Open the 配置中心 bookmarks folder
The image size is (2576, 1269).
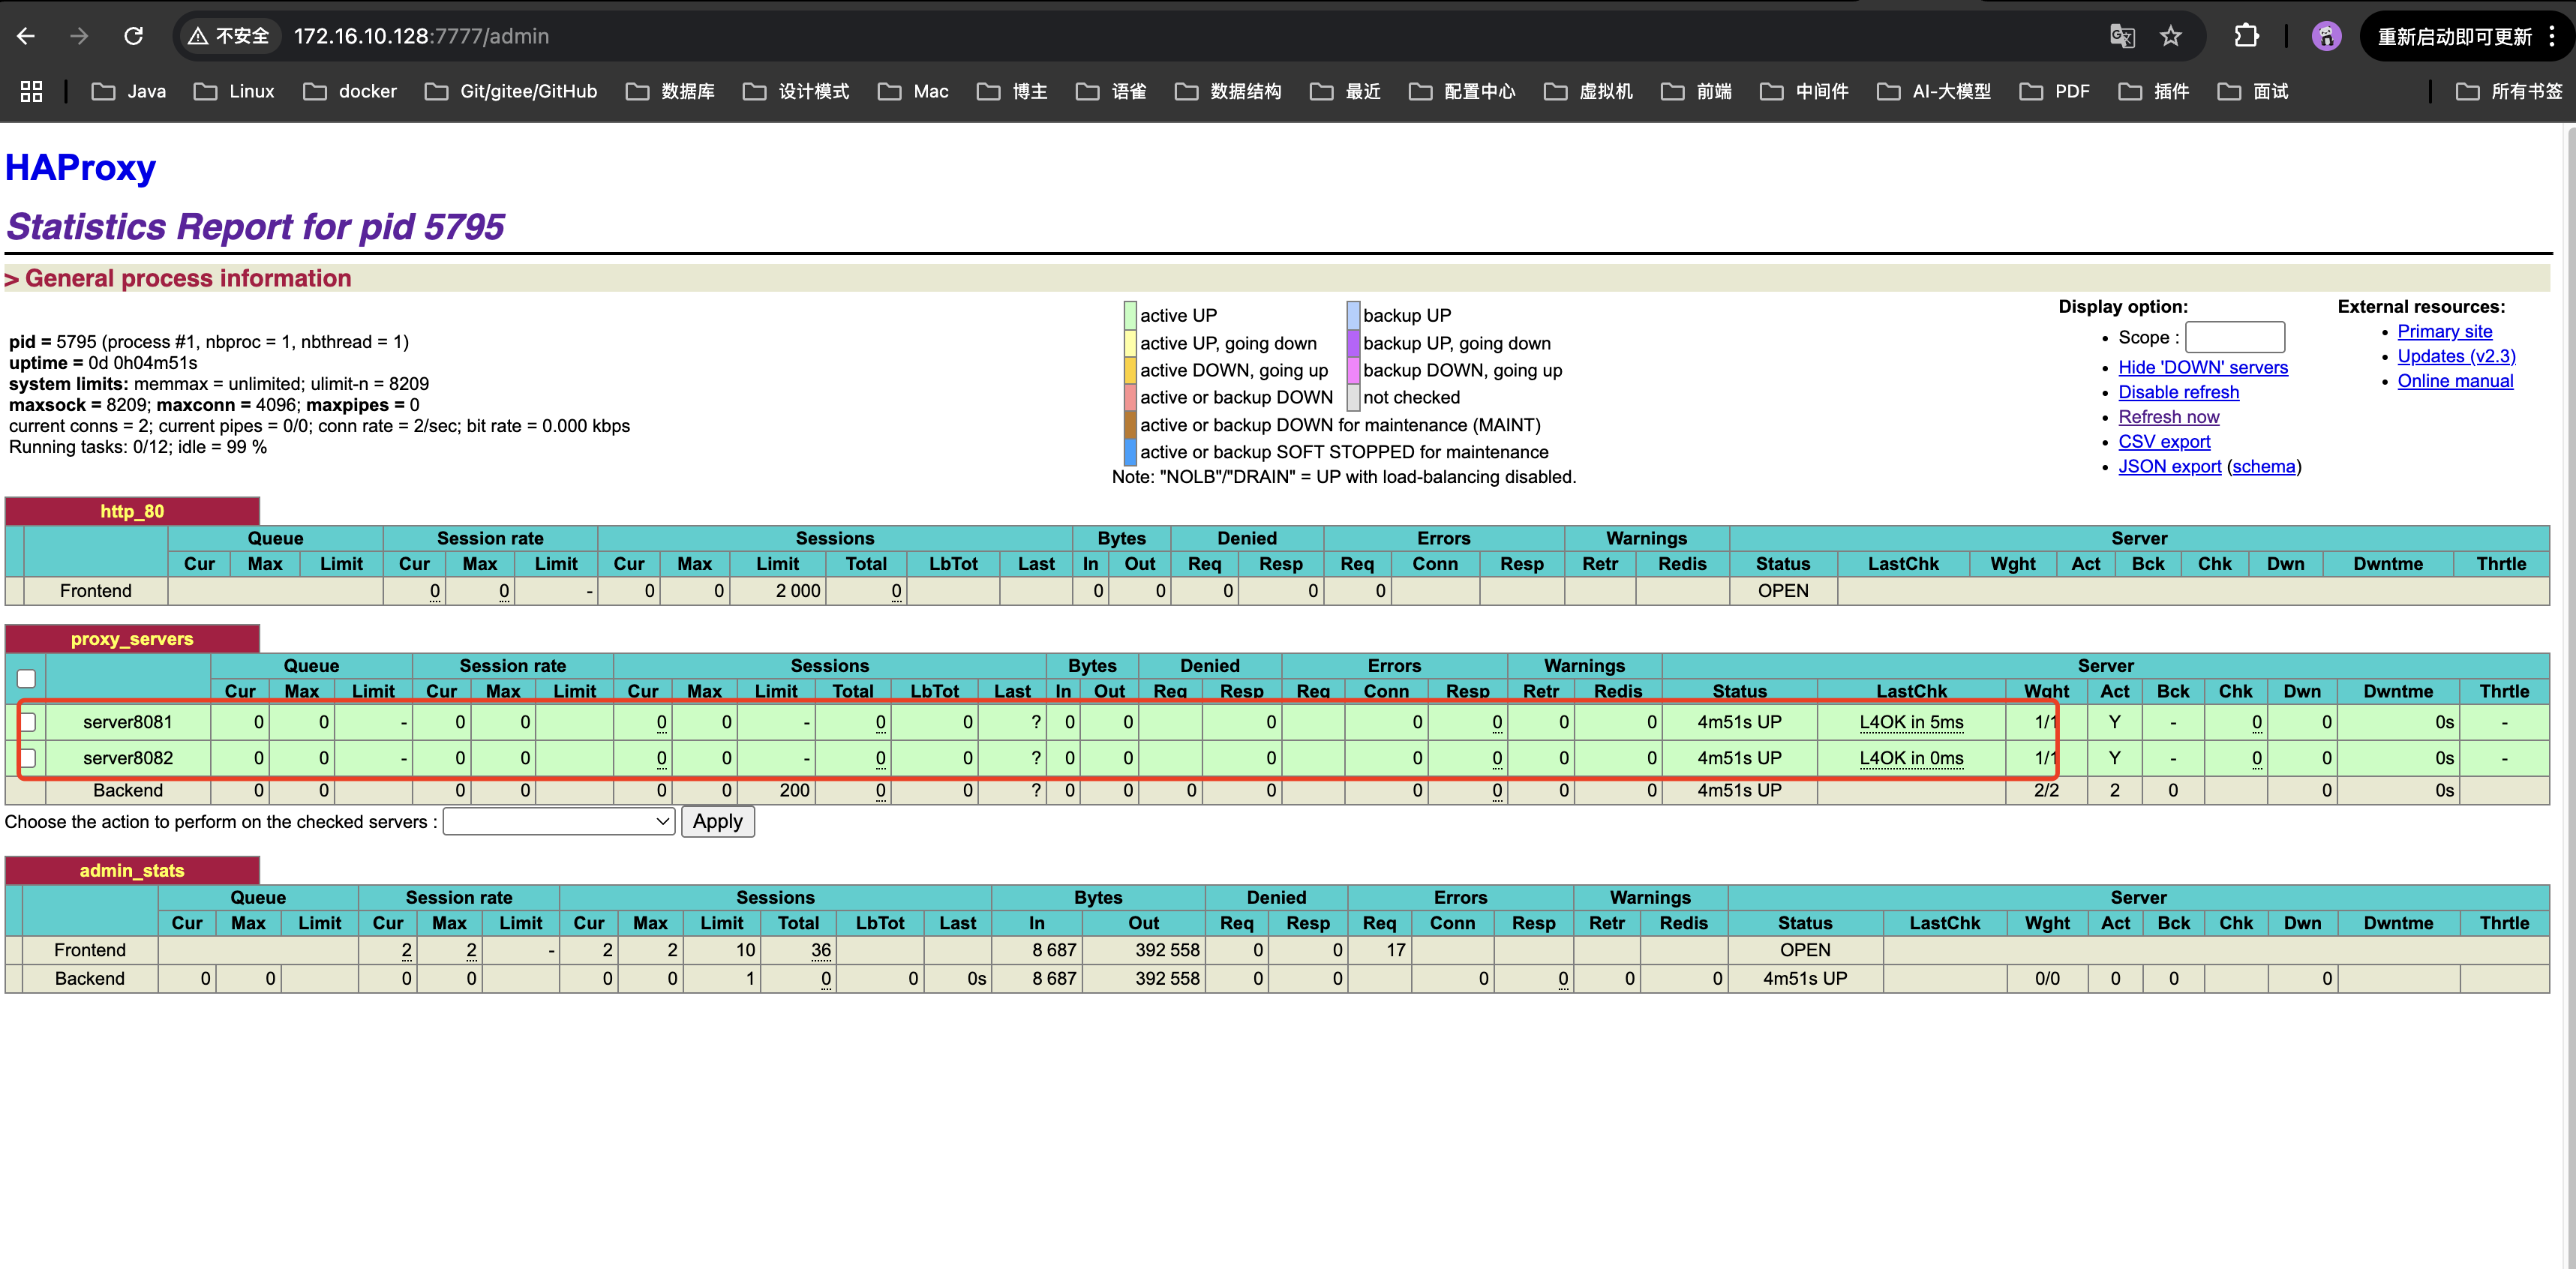(x=1462, y=91)
